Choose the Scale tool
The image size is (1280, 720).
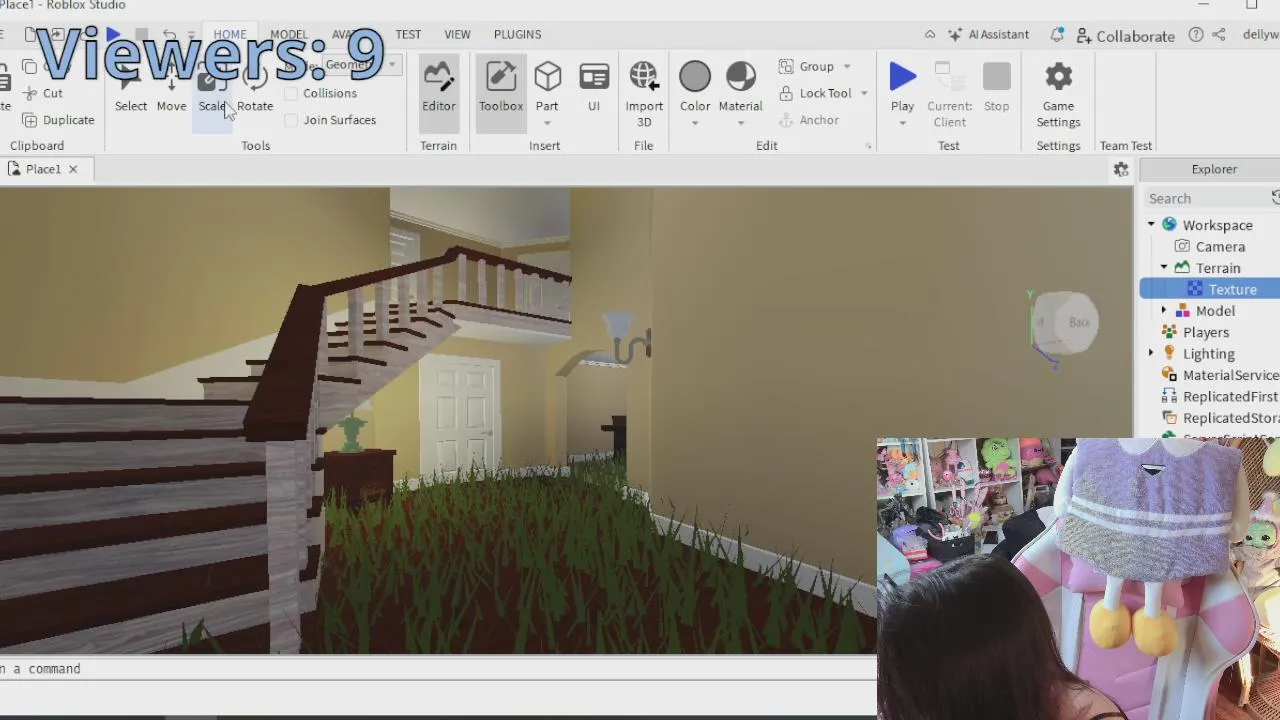point(212,93)
